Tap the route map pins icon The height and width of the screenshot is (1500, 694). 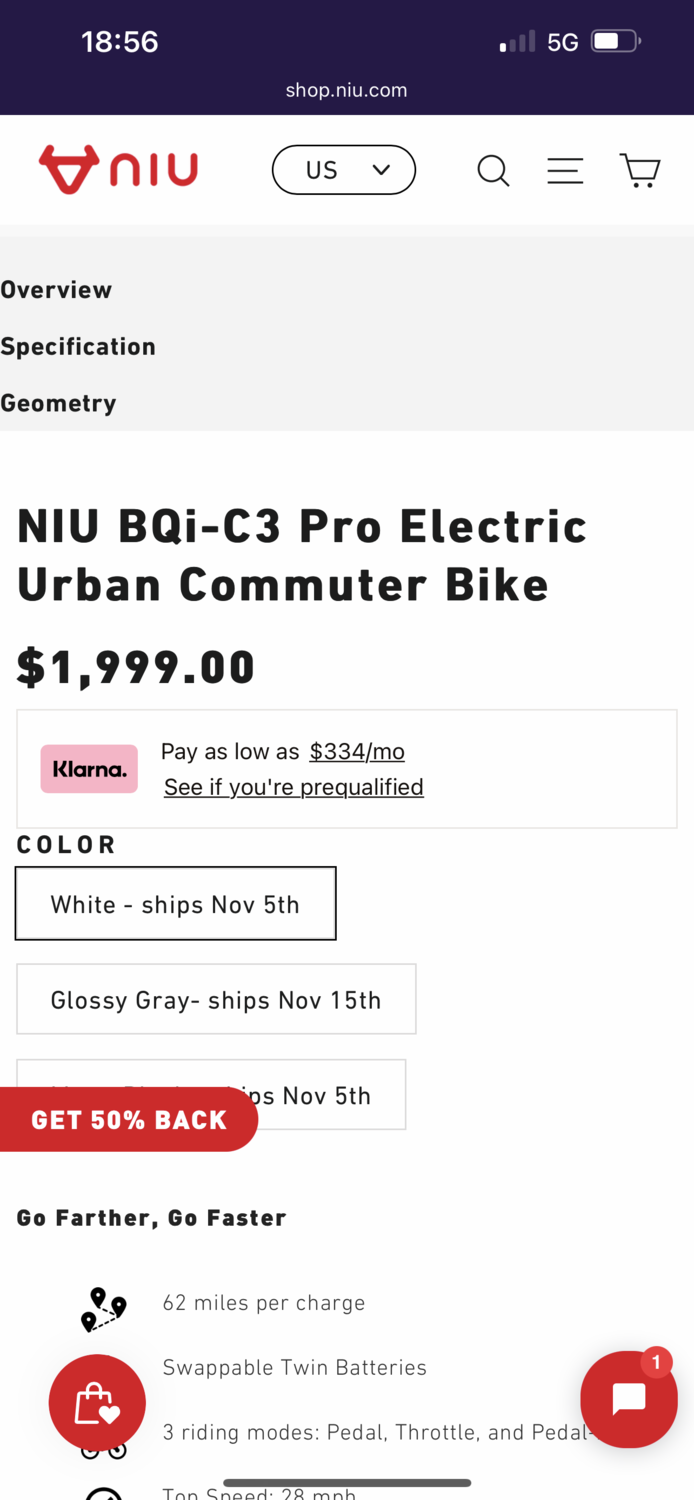click(104, 1309)
